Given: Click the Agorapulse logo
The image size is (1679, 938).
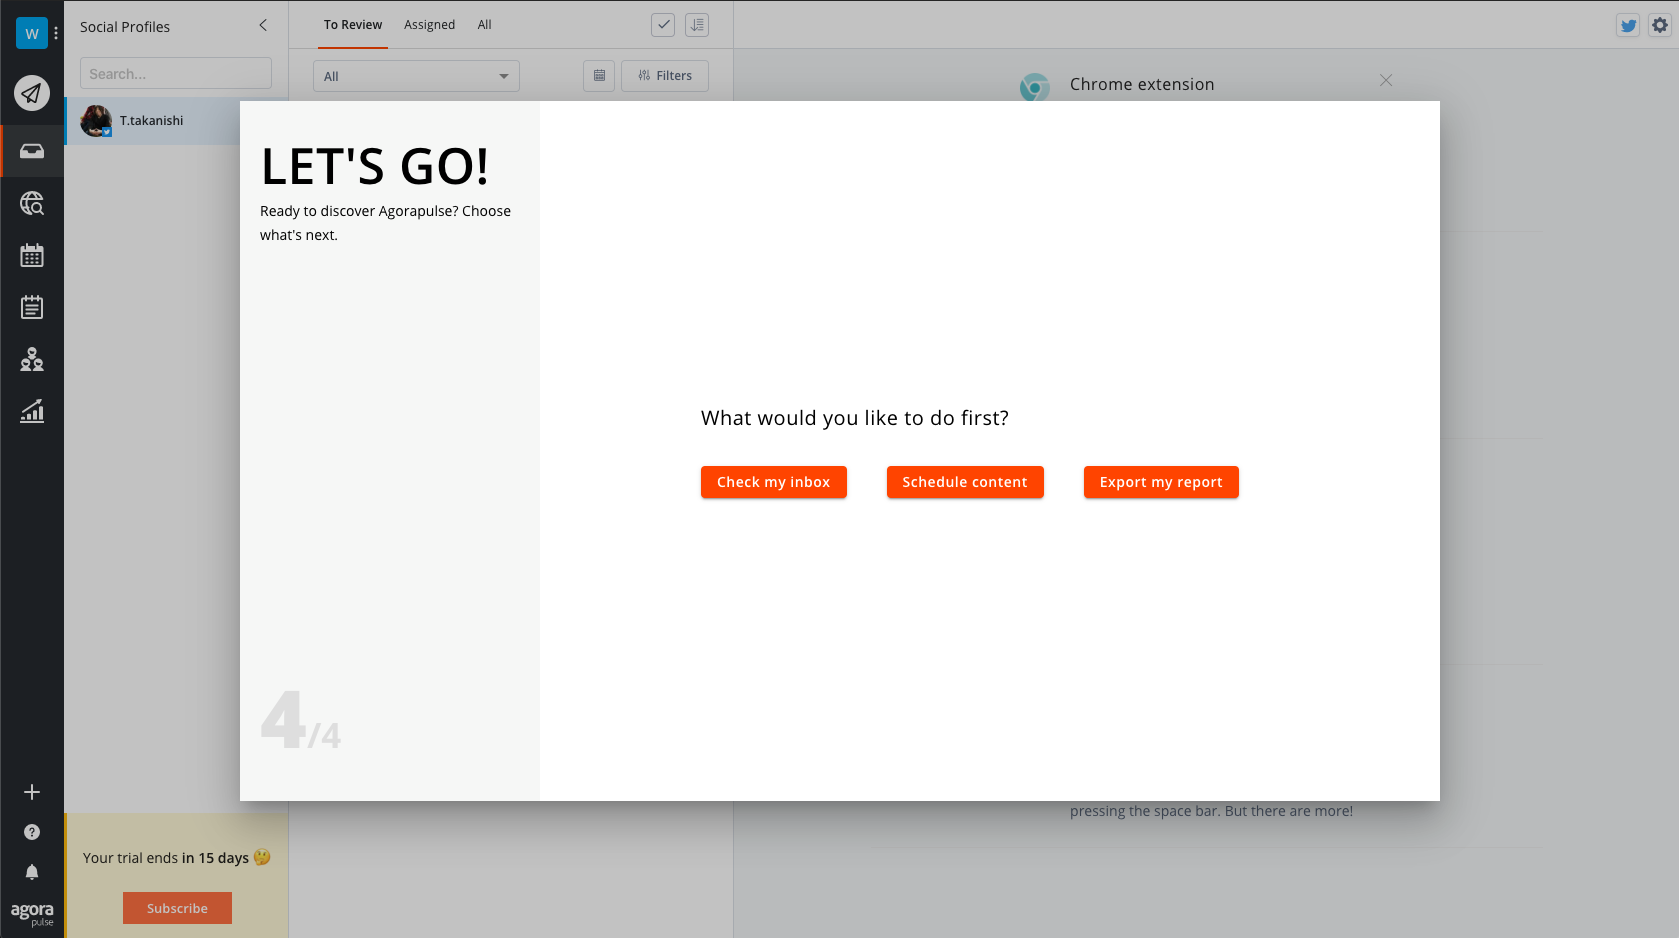Looking at the screenshot, I should pos(32,913).
